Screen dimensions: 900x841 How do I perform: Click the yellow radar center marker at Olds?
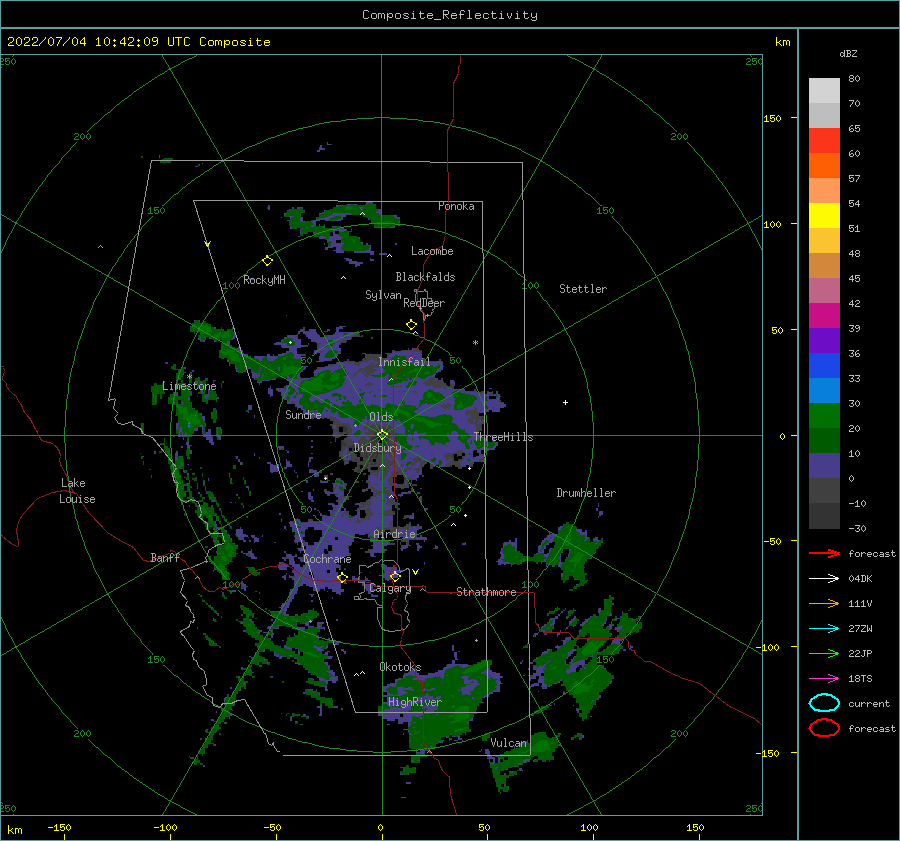click(x=382, y=435)
